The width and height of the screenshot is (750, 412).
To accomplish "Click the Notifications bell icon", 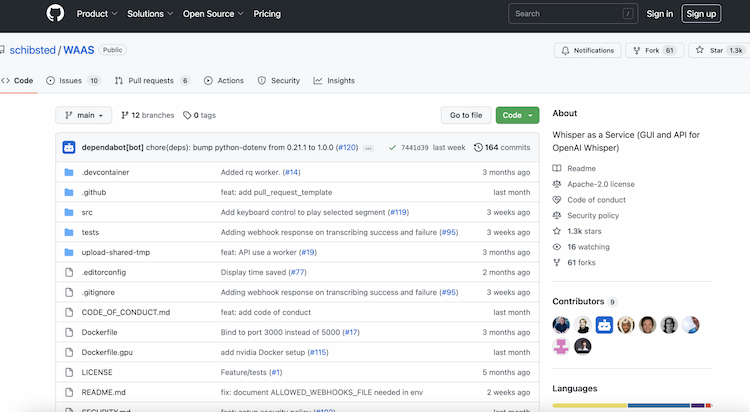I will point(565,50).
